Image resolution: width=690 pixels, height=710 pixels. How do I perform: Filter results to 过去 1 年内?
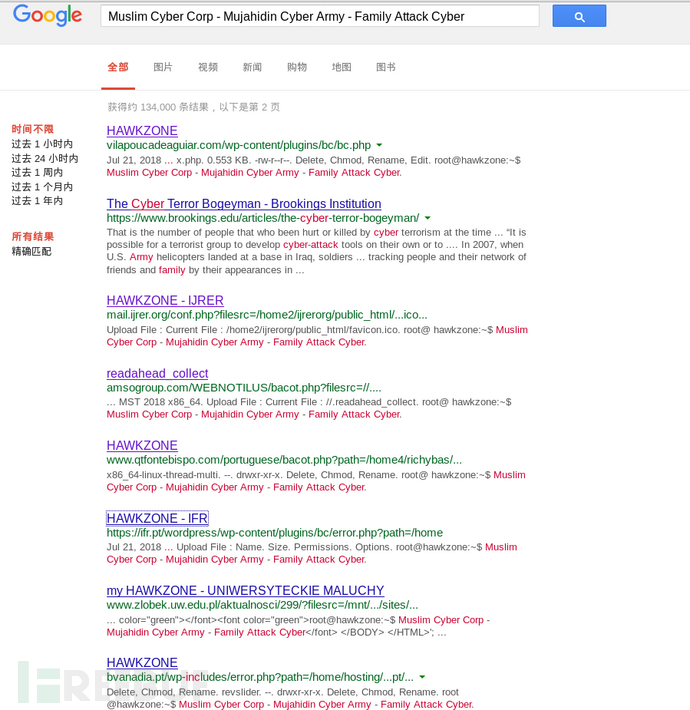point(37,201)
